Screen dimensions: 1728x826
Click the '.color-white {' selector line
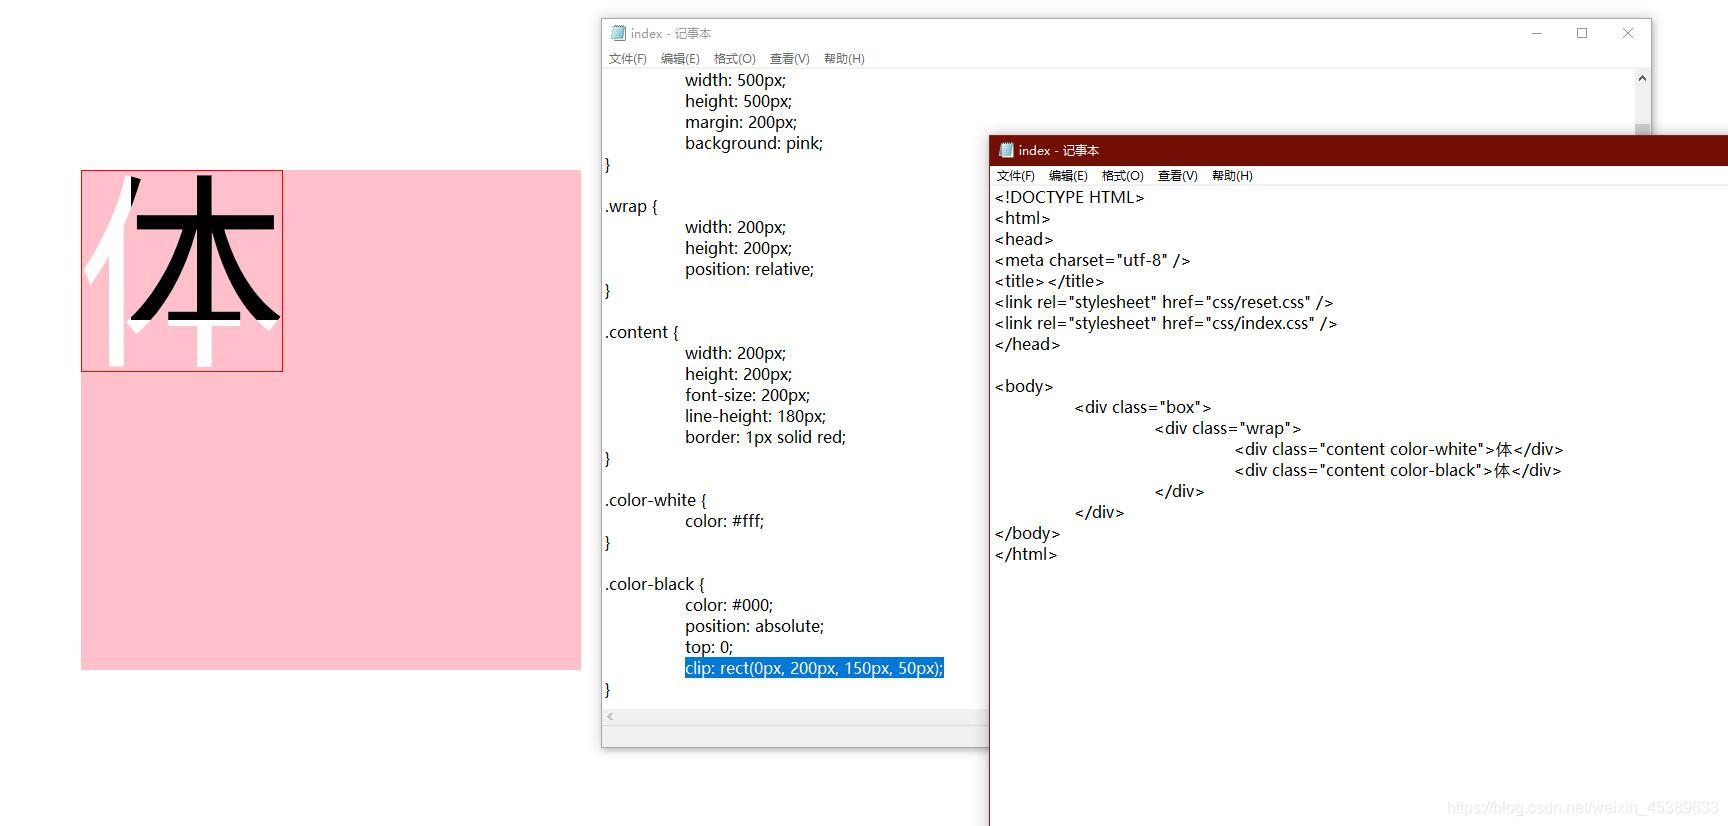(655, 500)
